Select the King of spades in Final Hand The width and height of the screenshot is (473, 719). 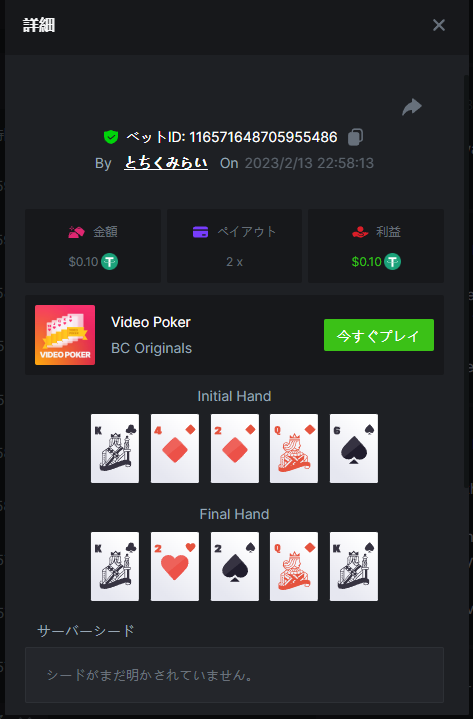point(354,566)
